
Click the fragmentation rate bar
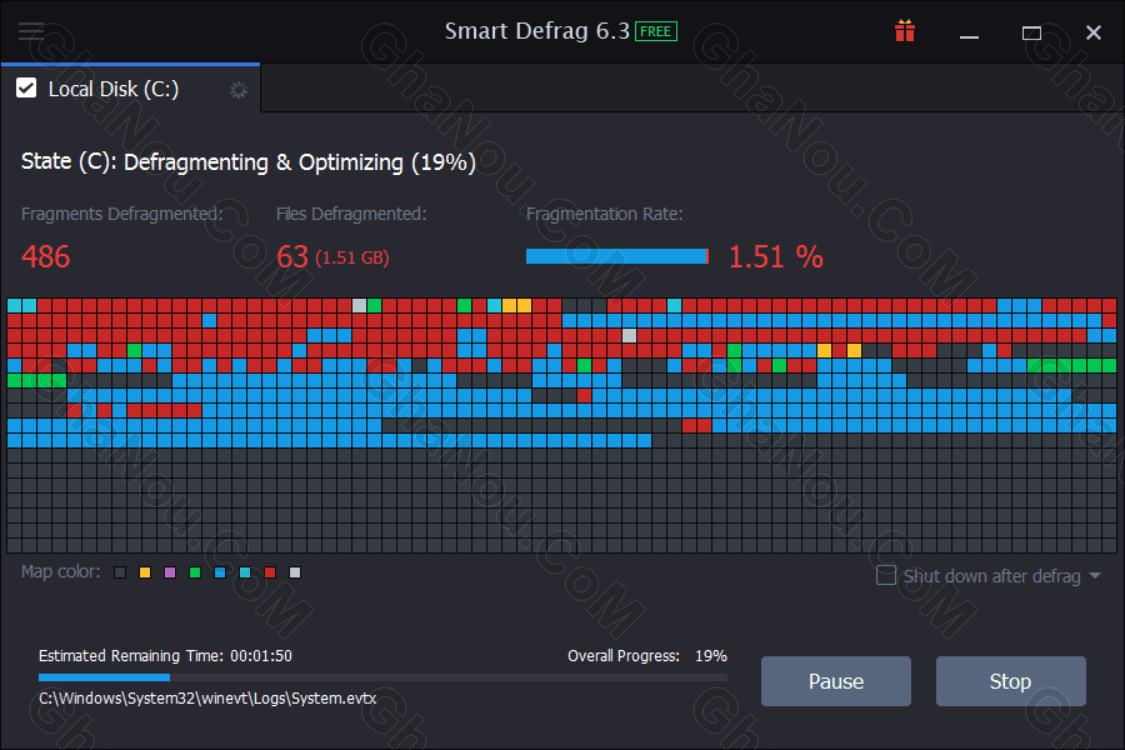click(617, 256)
